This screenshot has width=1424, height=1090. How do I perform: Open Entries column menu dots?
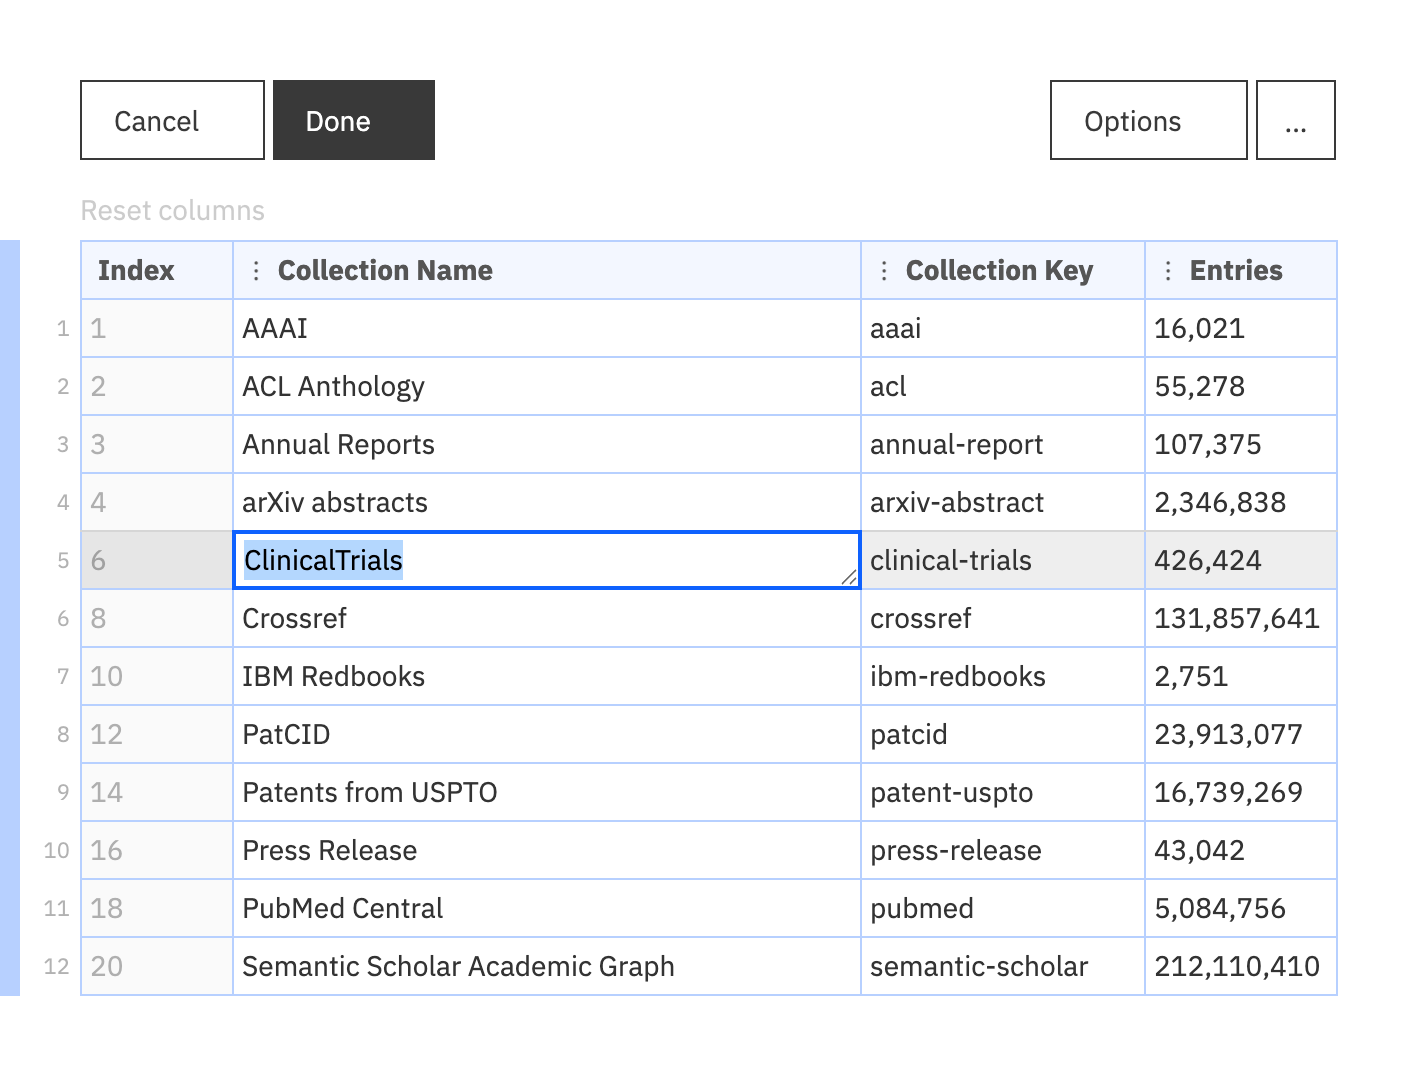click(1168, 271)
